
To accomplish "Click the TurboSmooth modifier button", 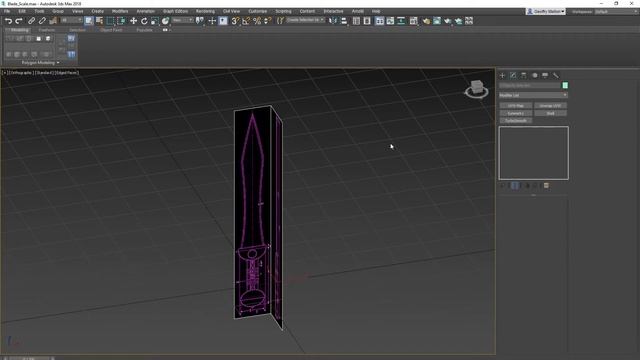I will pyautogui.click(x=516, y=120).
